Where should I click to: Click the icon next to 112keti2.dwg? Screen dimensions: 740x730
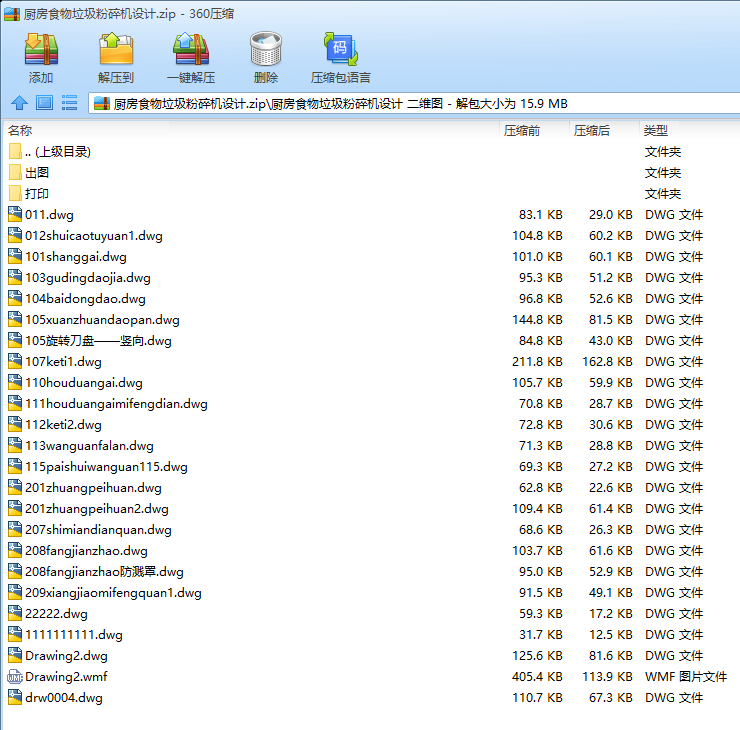click(x=15, y=425)
